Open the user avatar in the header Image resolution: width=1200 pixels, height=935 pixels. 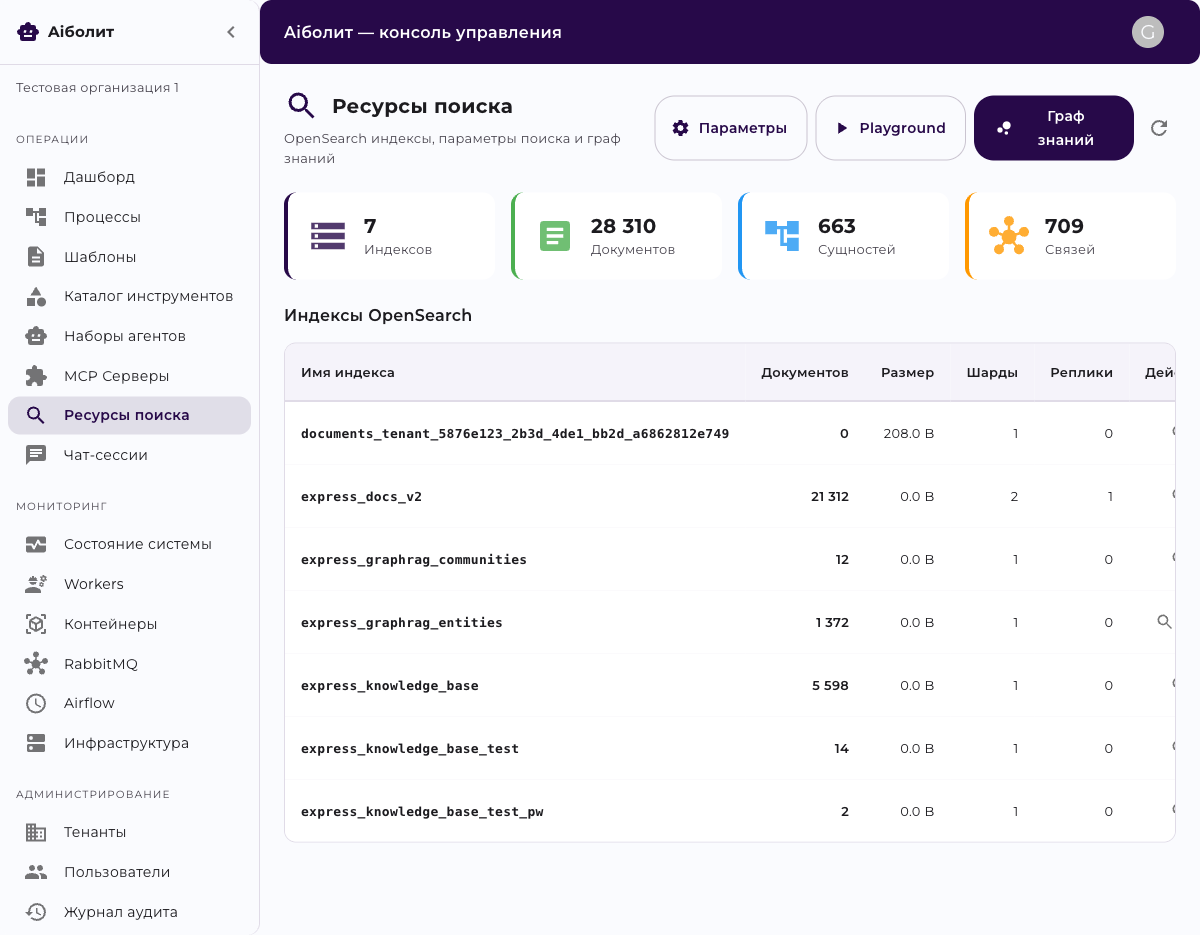pyautogui.click(x=1147, y=32)
